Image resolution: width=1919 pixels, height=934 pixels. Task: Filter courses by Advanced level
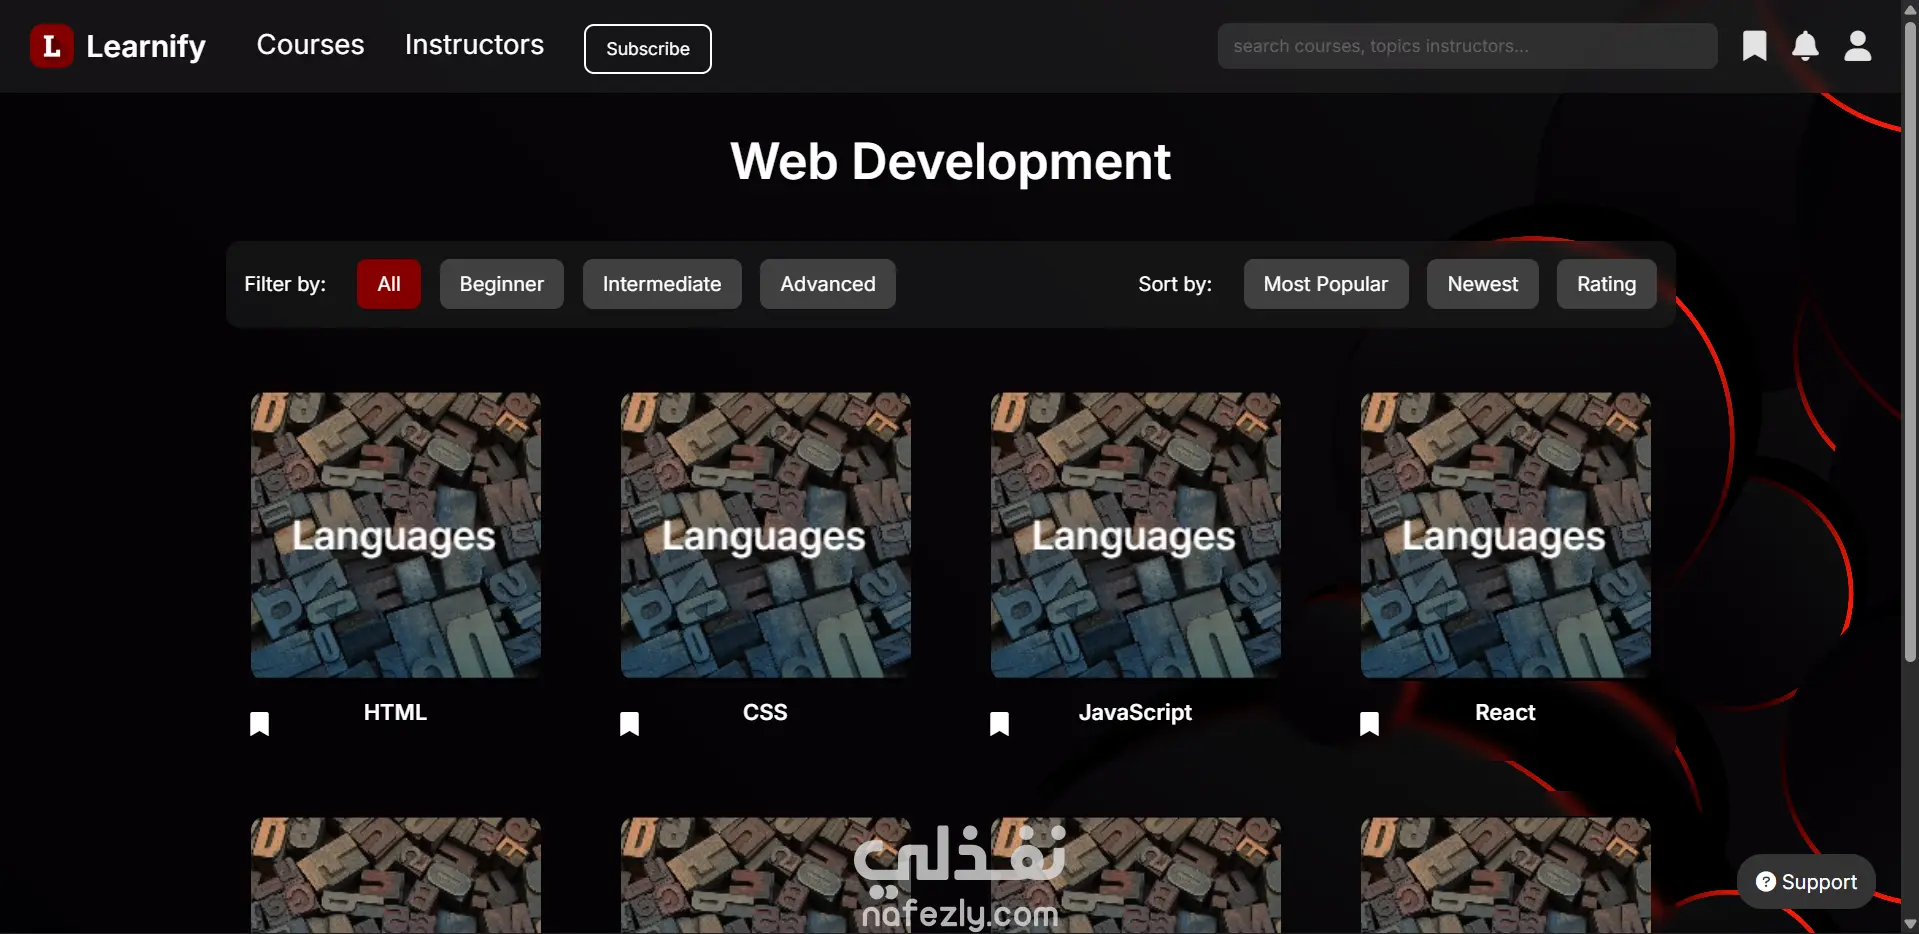tap(828, 284)
